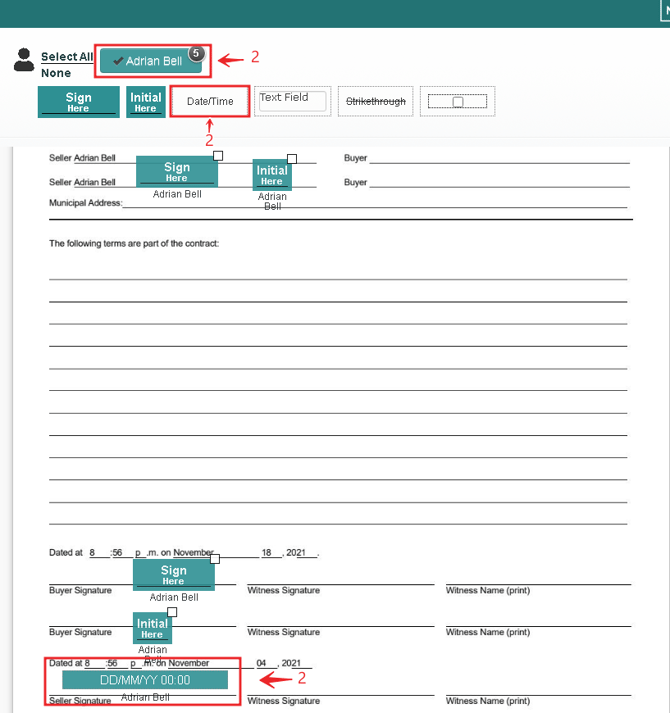This screenshot has width=670, height=713.
Task: Click the person icon beside Select All
Action: coord(24,60)
